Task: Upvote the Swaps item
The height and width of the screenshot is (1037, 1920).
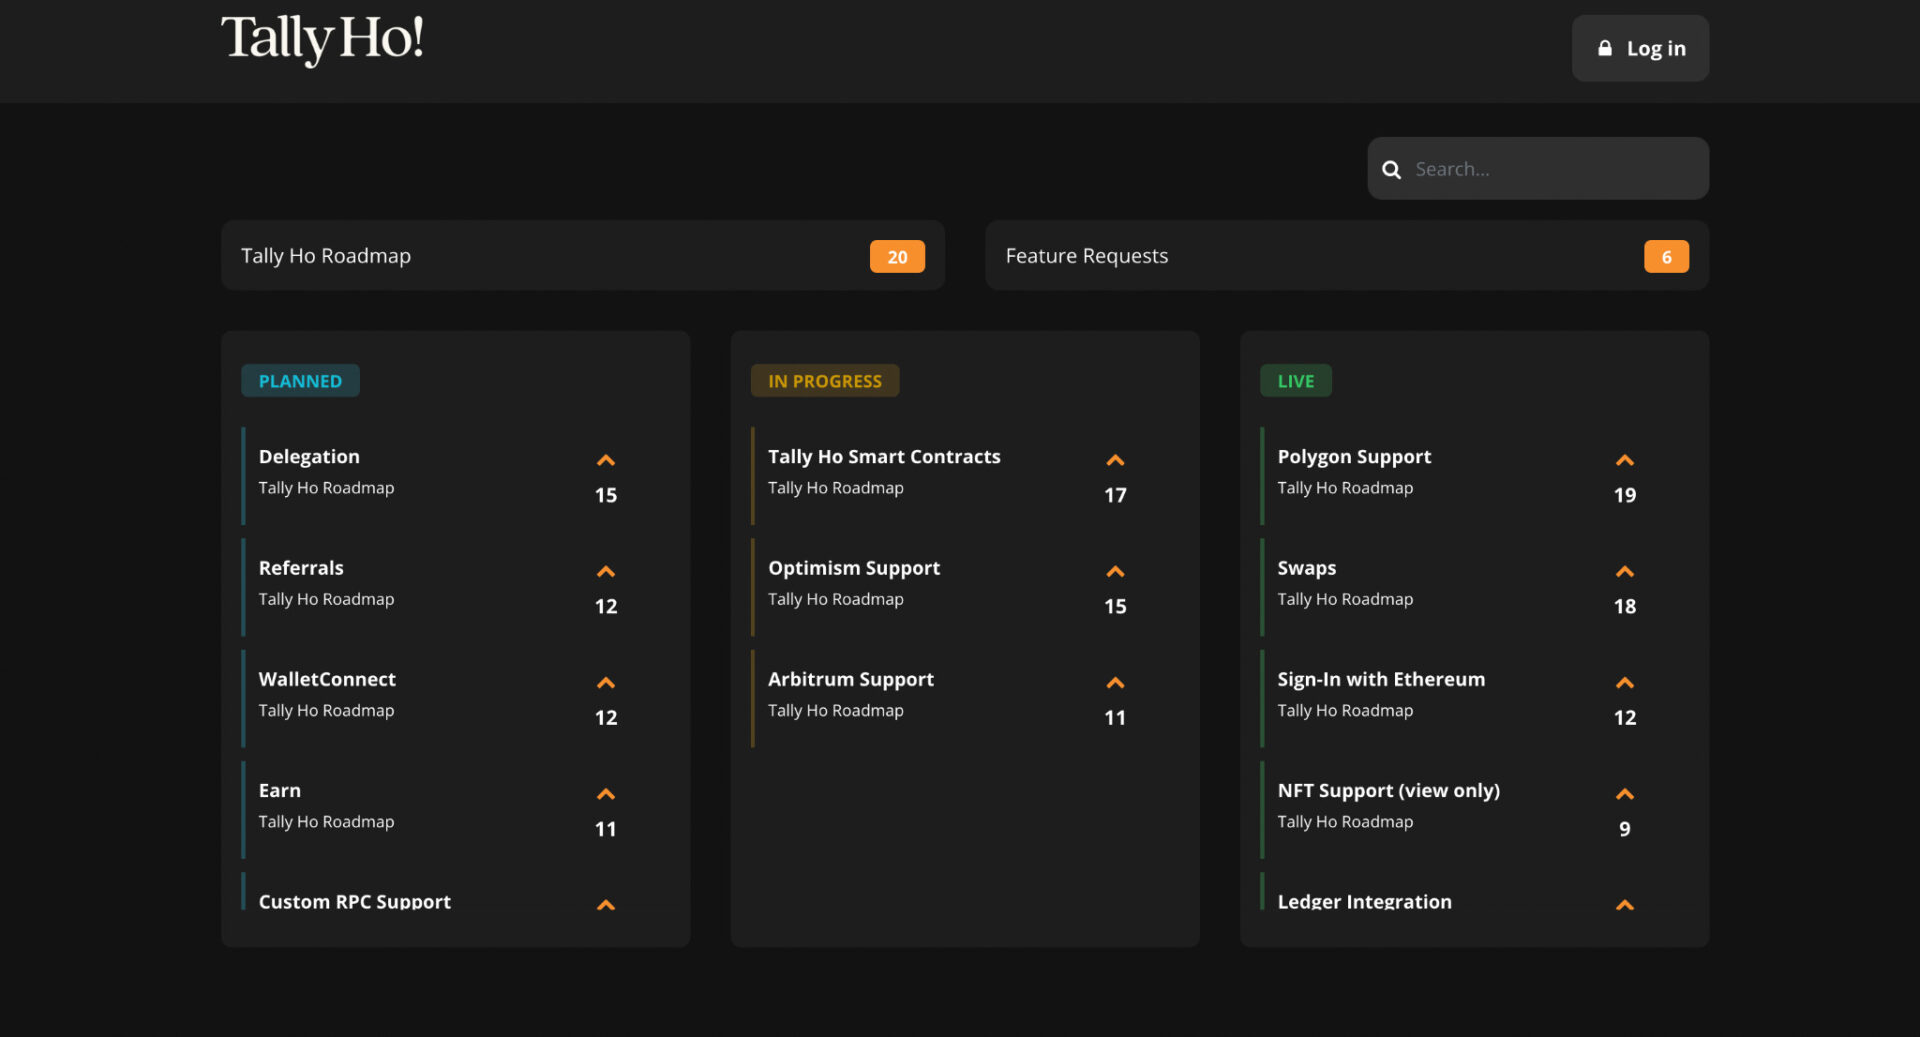Action: 1625,571
